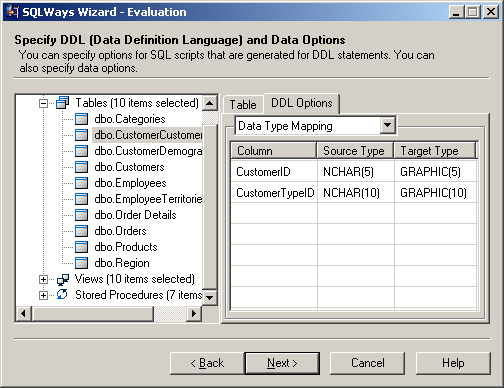Click the CustomerID column cell

(274, 172)
